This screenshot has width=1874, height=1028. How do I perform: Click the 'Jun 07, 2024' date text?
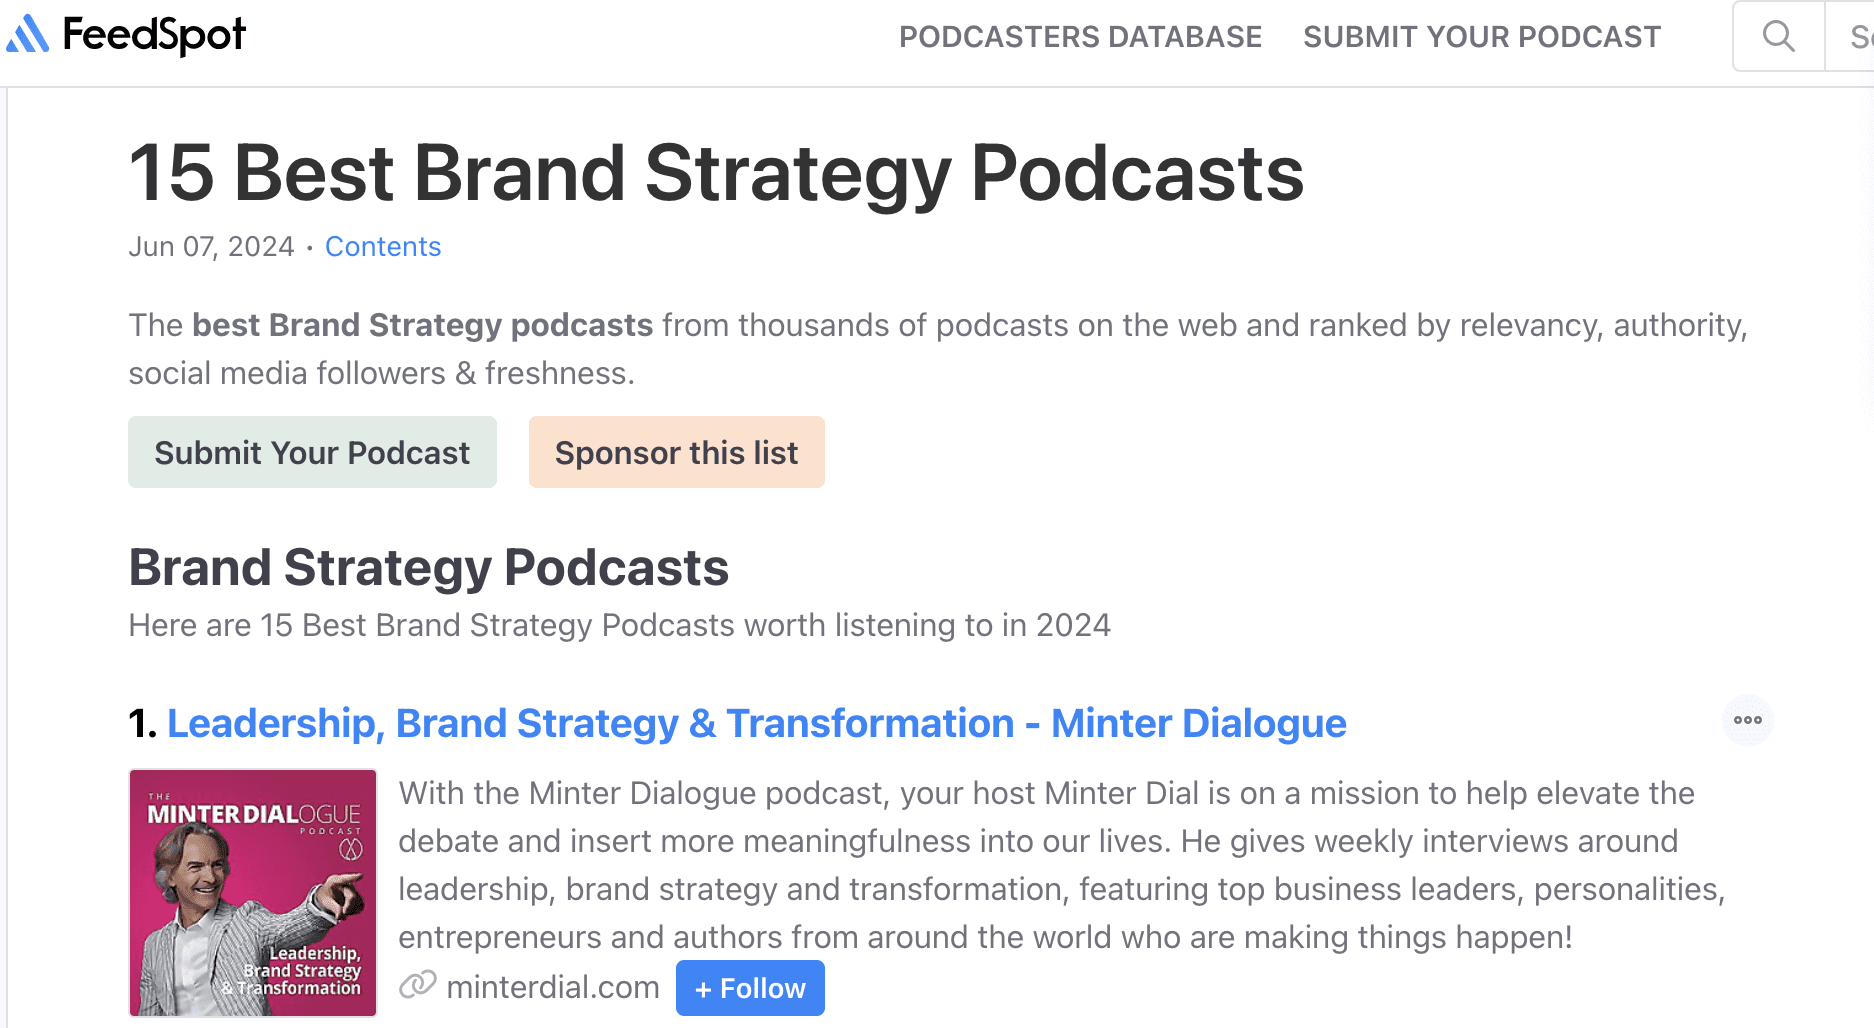[x=211, y=246]
